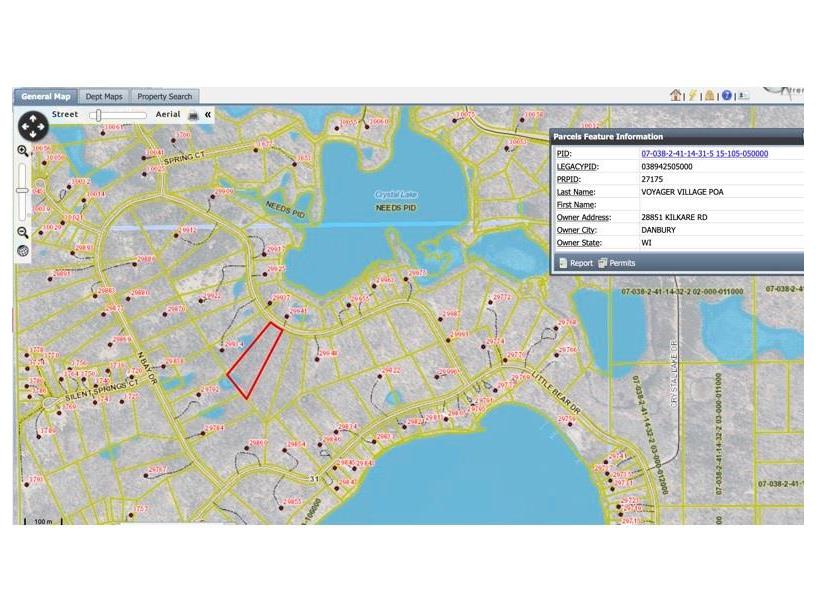Open the parcel PID hyperlink

pos(704,154)
